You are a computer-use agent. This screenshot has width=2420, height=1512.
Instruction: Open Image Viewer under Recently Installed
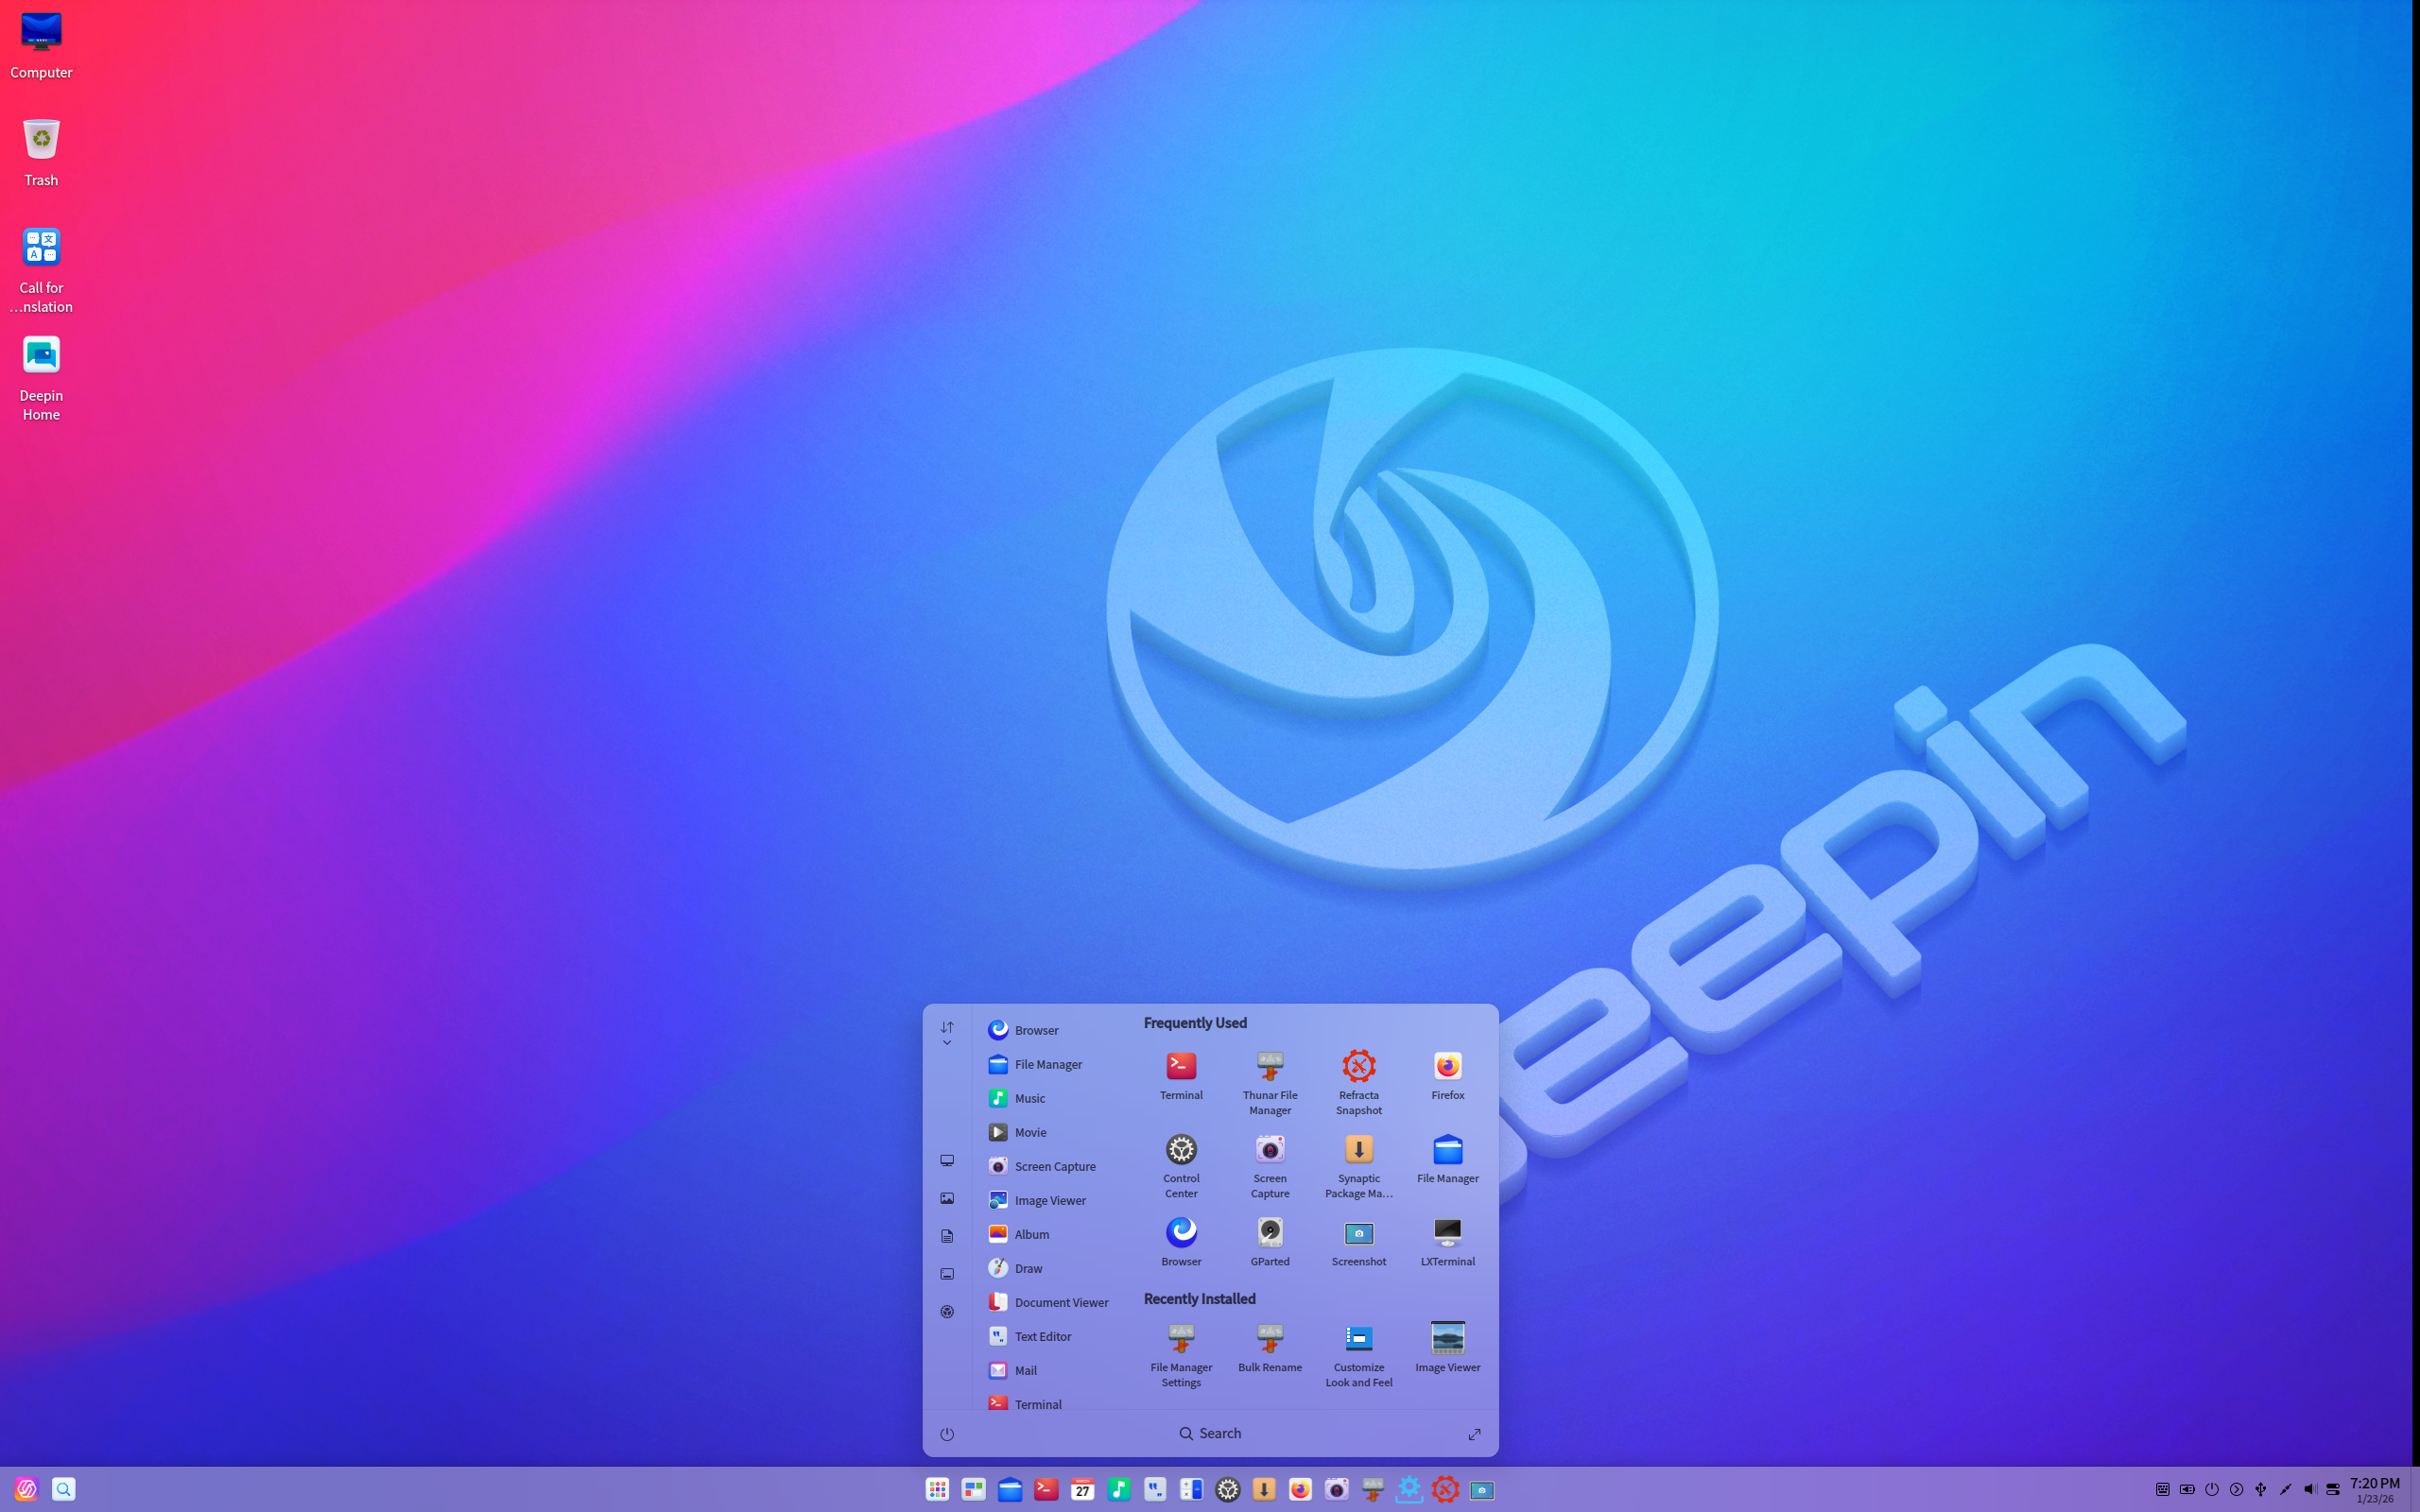1447,1347
